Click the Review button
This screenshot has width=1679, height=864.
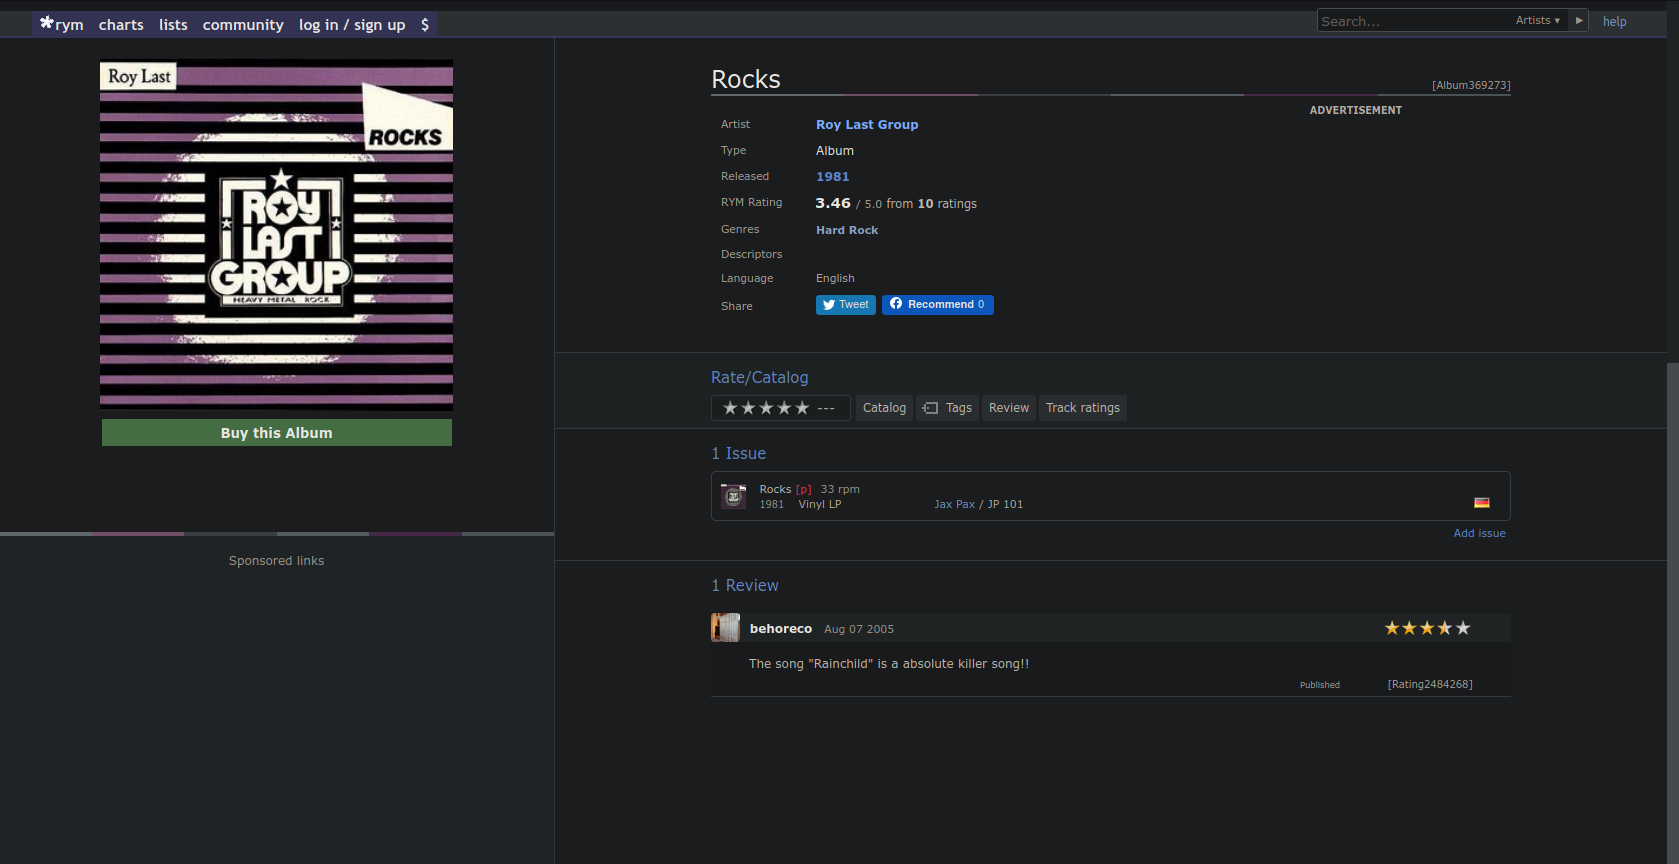point(1009,408)
